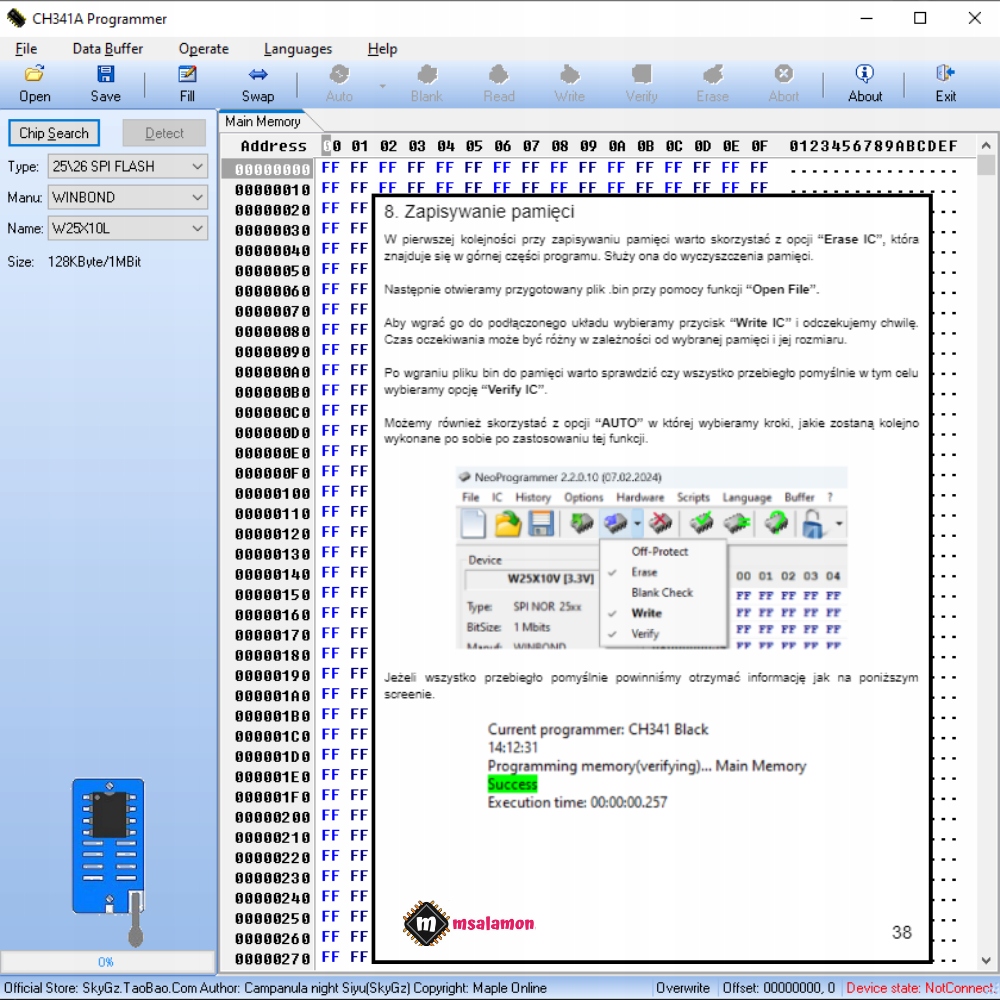1000x1000 pixels.
Task: Open the Data Buffer menu
Action: click(108, 49)
